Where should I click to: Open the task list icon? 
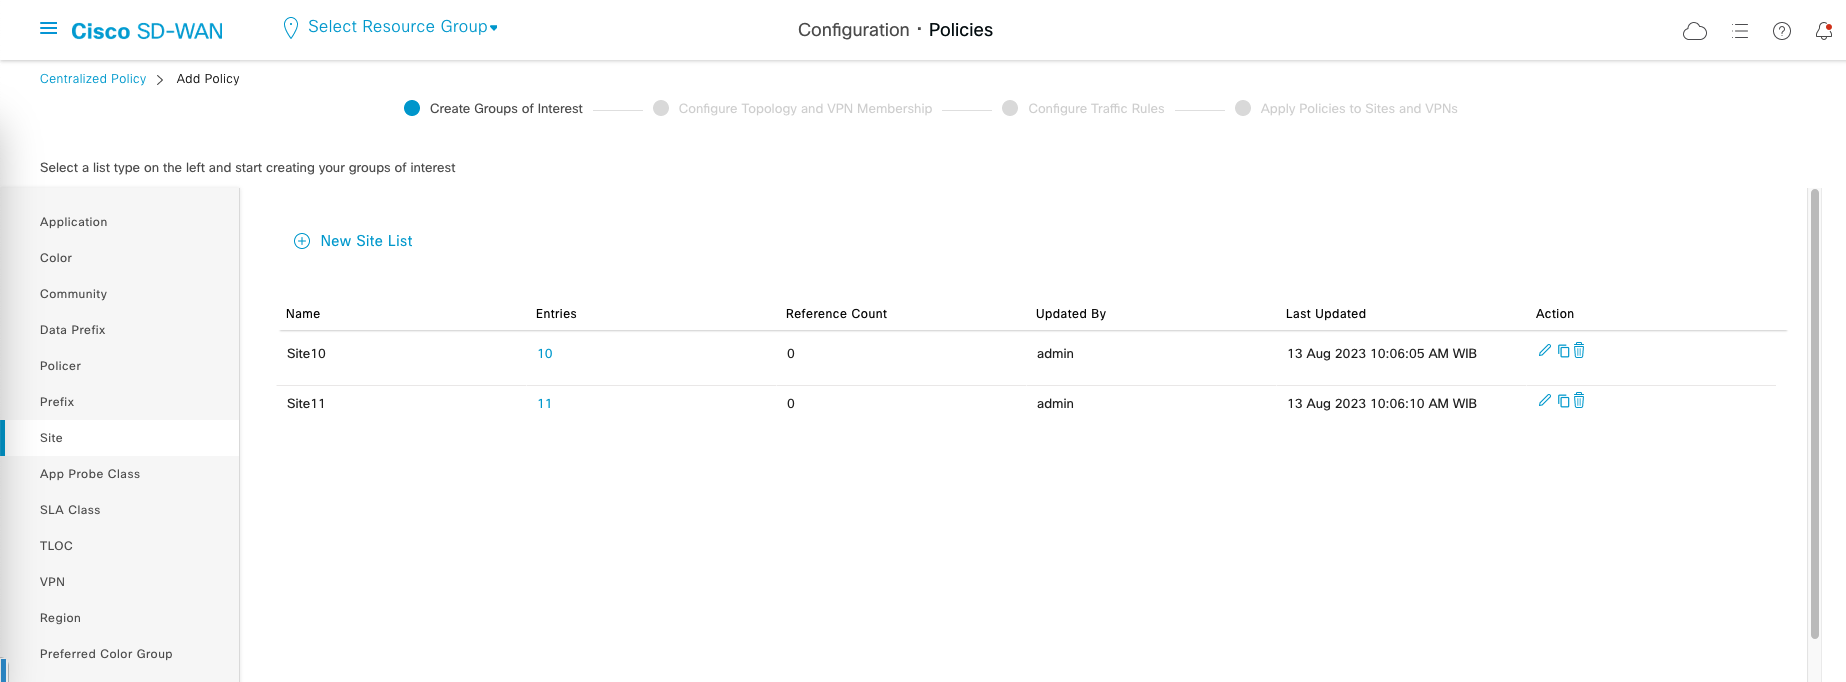(x=1740, y=31)
